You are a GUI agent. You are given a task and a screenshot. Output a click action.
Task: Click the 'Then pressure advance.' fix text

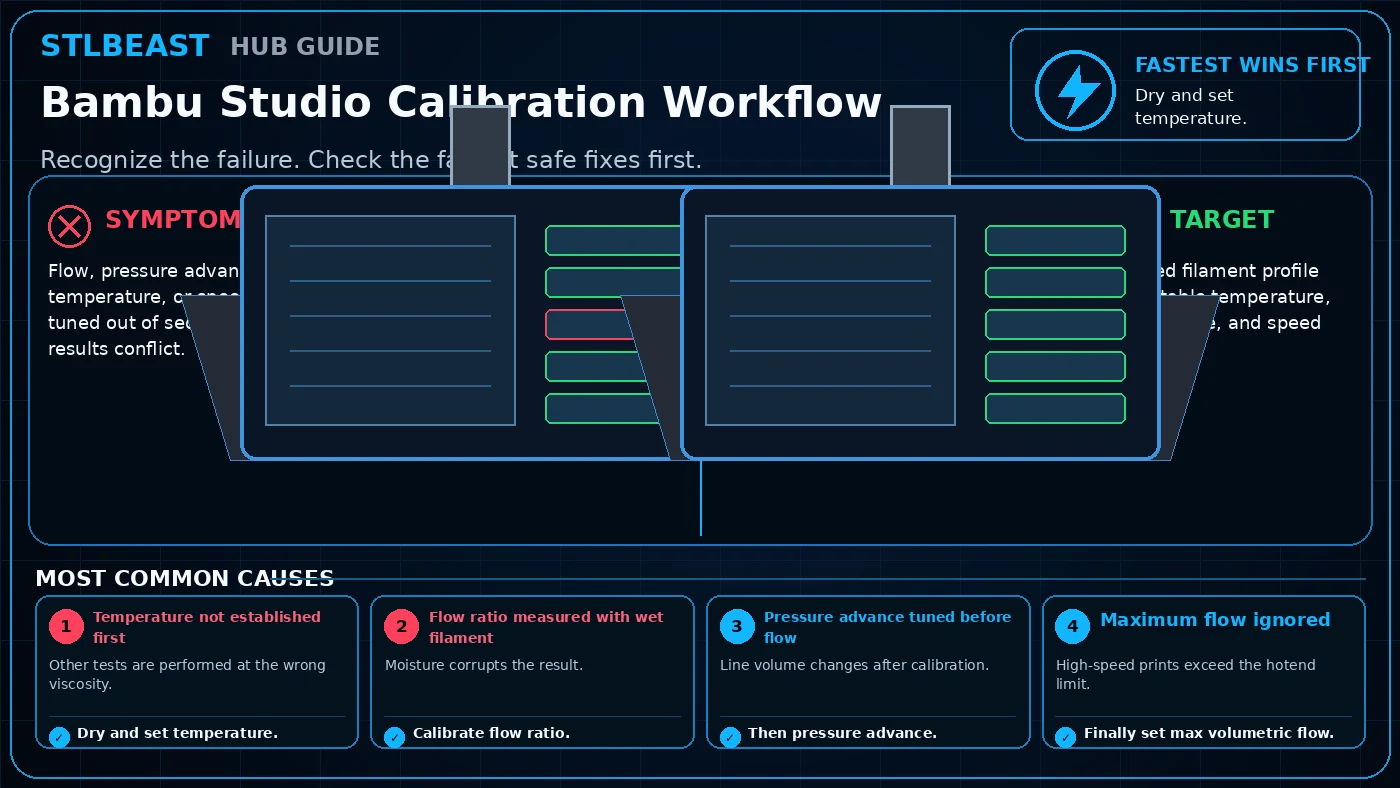pyautogui.click(x=842, y=733)
